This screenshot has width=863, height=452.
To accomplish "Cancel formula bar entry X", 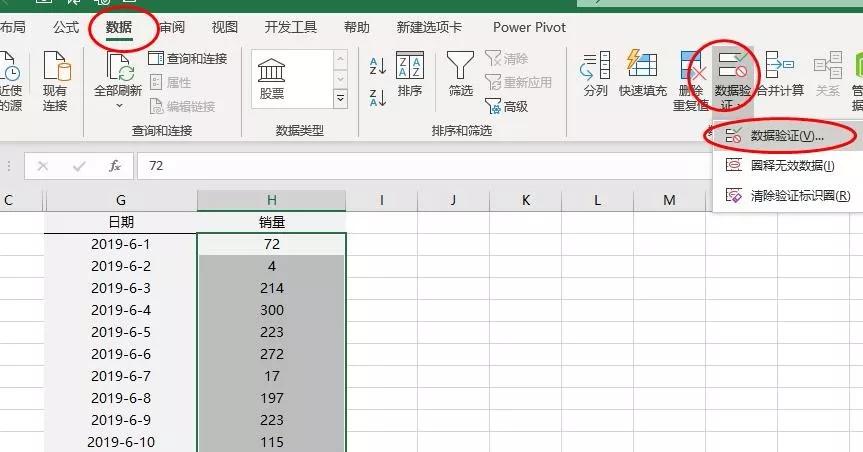I will pyautogui.click(x=43, y=166).
